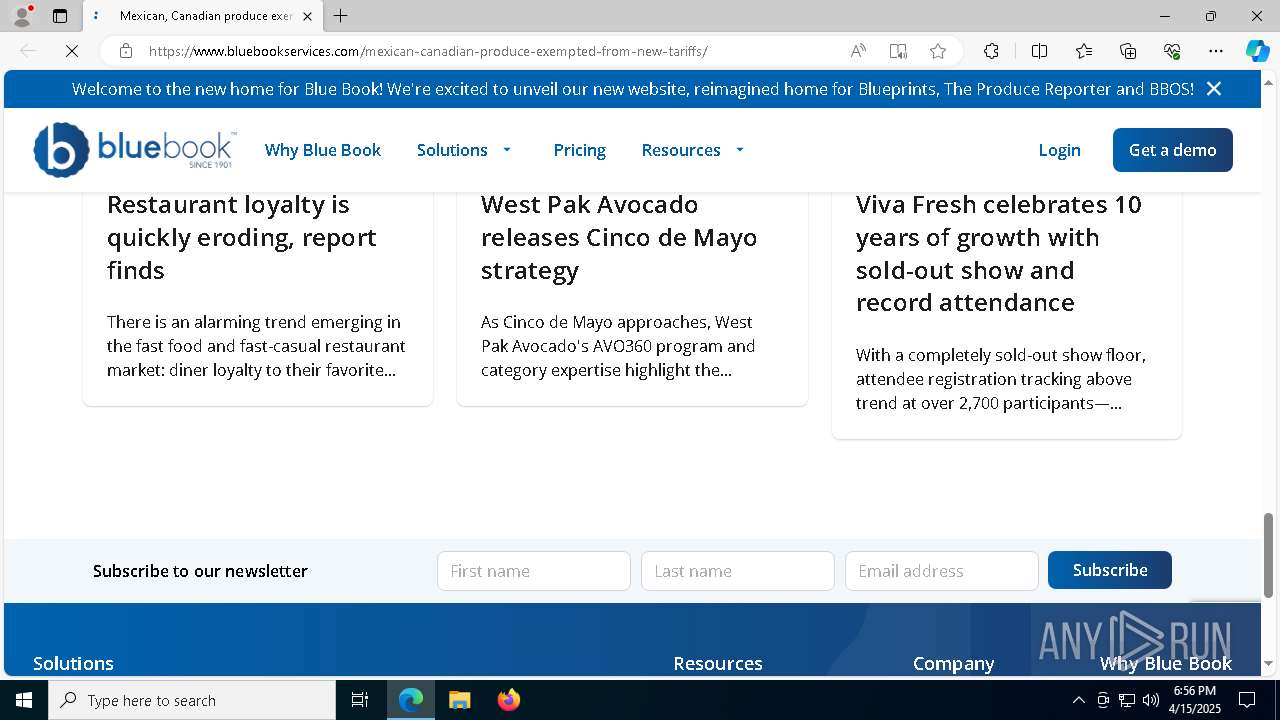Image resolution: width=1280 pixels, height=720 pixels.
Task: Dismiss the welcome banner with the X
Action: pyautogui.click(x=1214, y=89)
